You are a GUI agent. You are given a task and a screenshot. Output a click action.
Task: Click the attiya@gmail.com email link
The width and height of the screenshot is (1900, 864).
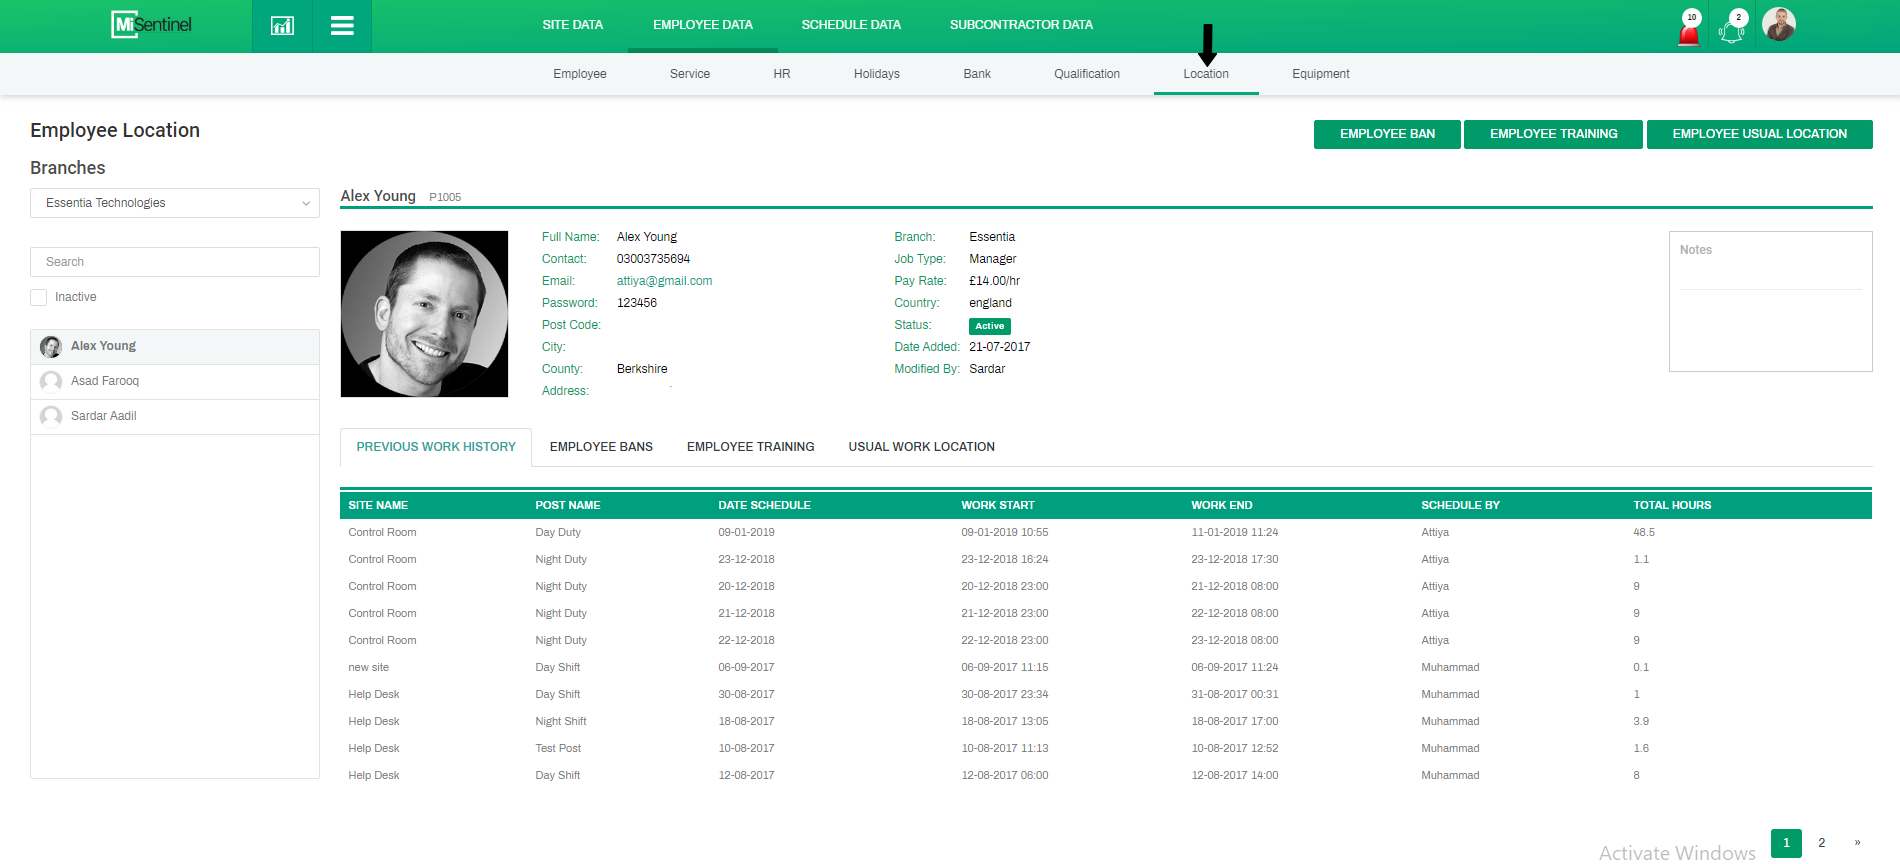pos(664,281)
